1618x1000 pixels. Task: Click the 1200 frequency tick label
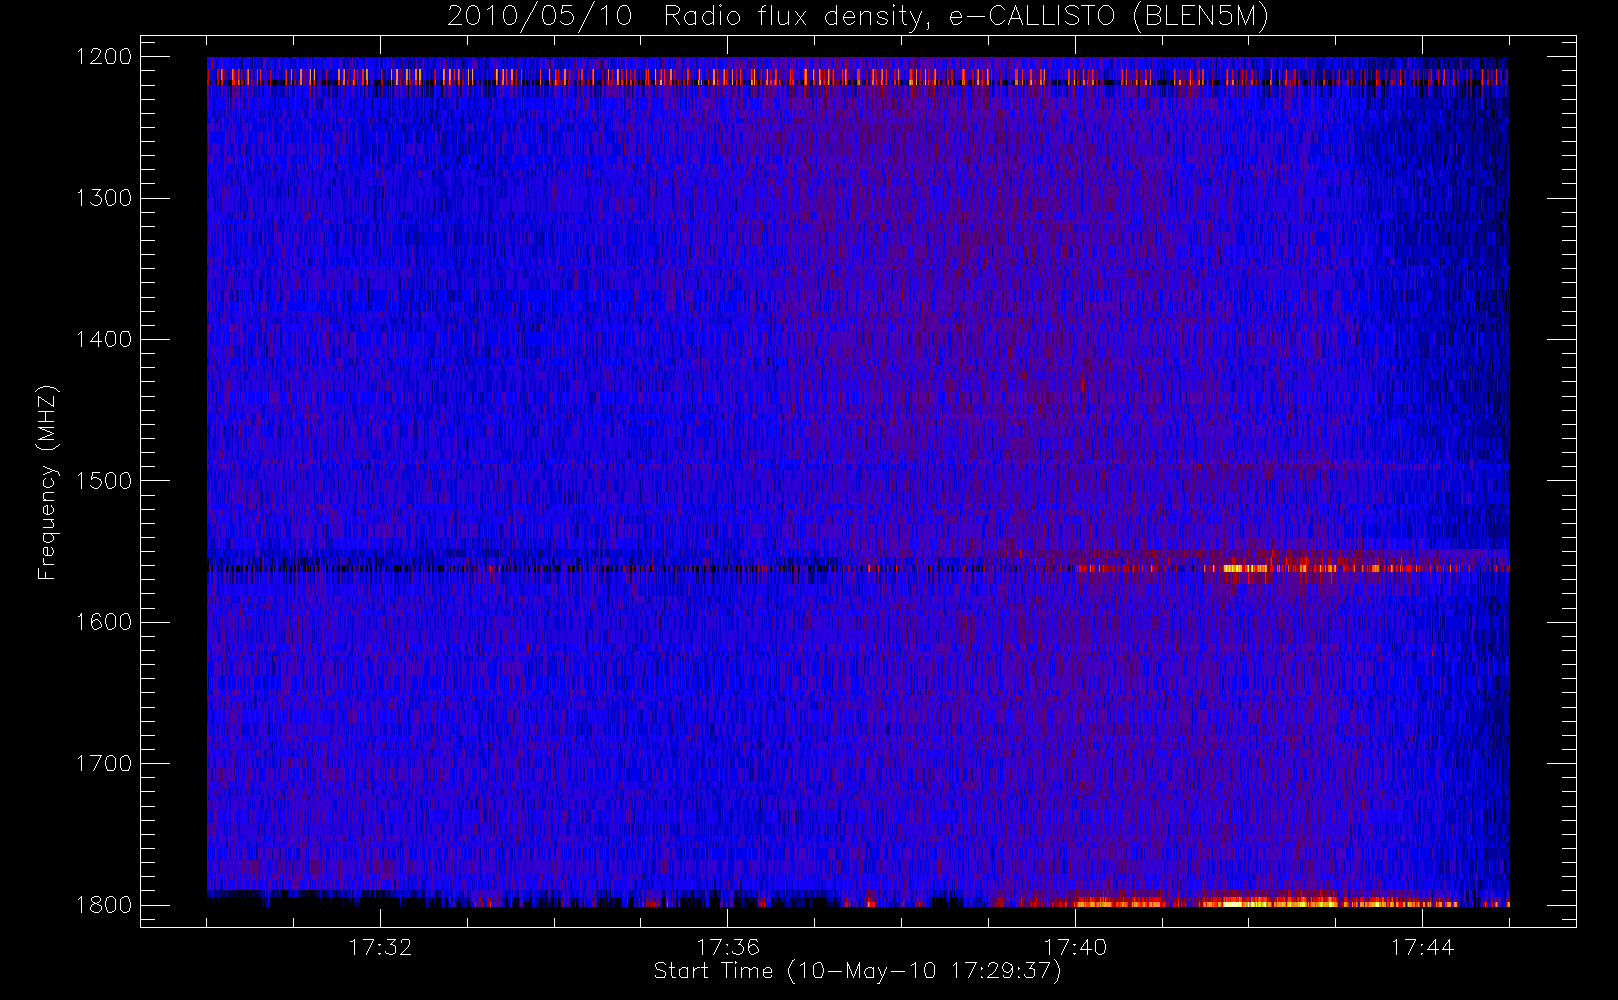click(104, 57)
